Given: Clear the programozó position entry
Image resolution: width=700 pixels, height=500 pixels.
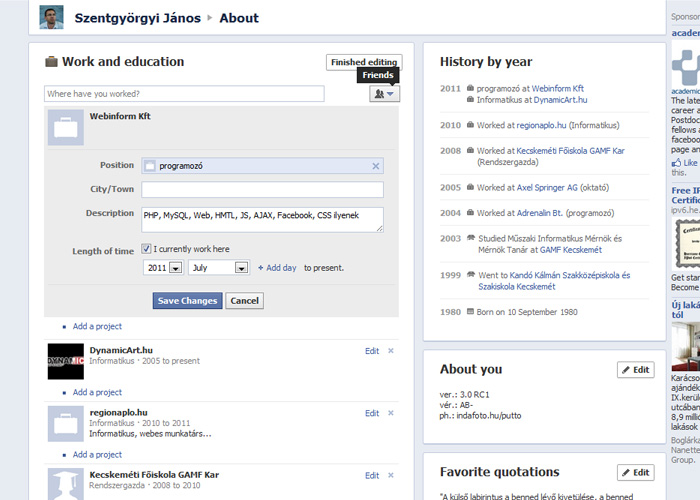Looking at the screenshot, I should pyautogui.click(x=376, y=166).
